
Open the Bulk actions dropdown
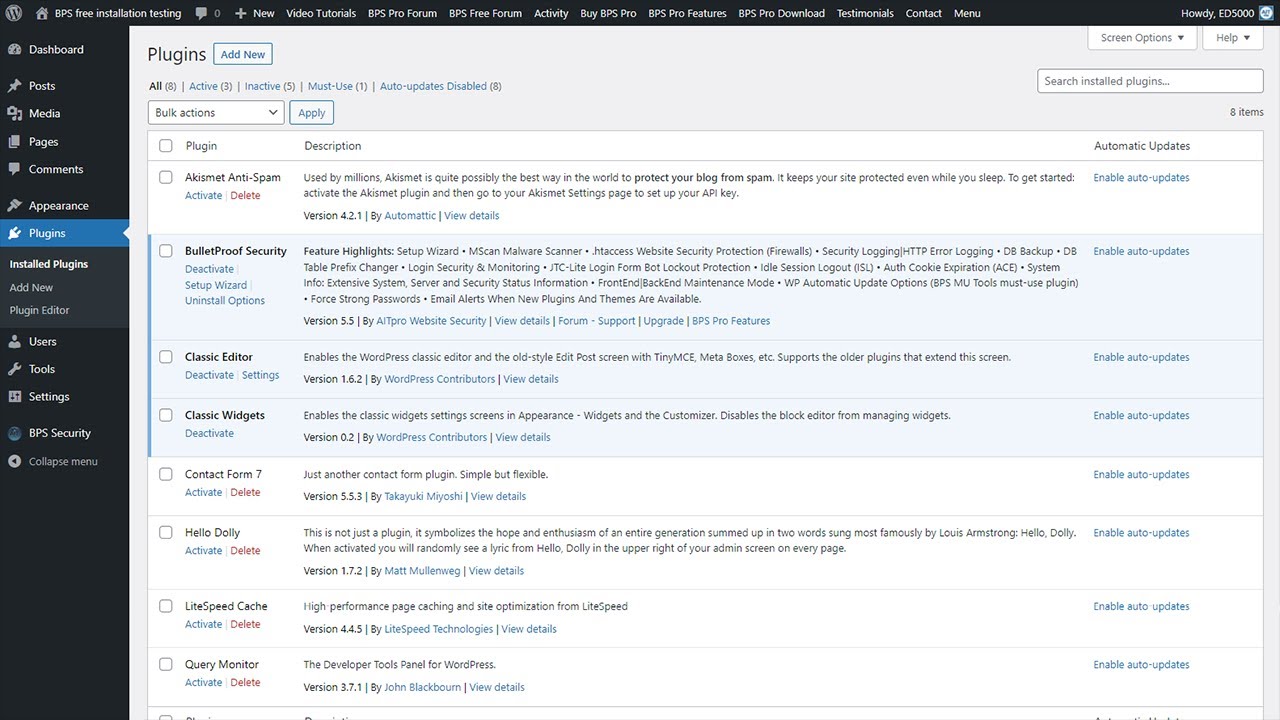[x=216, y=113]
